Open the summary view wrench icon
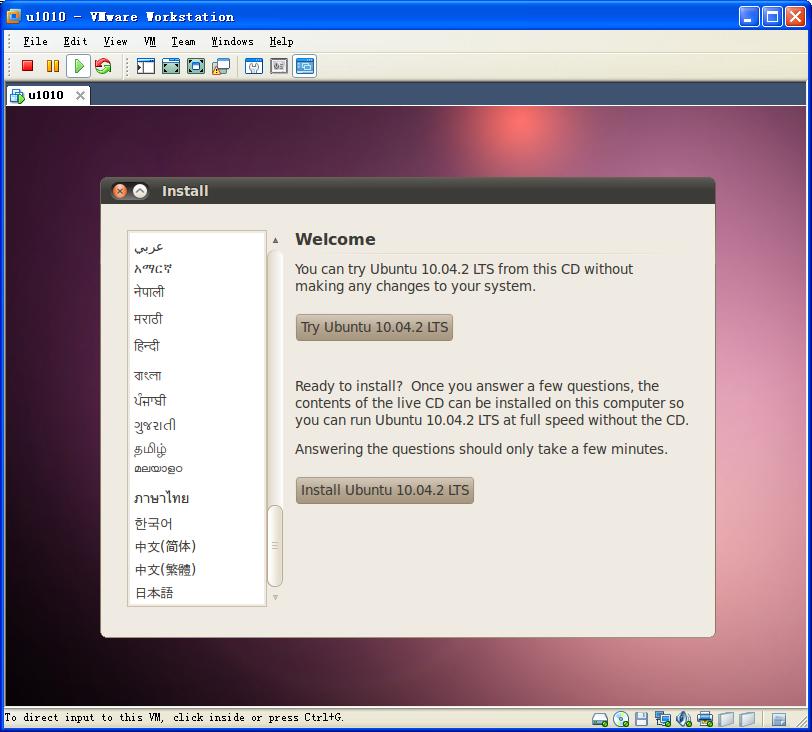This screenshot has width=812, height=732. pyautogui.click(x=254, y=66)
